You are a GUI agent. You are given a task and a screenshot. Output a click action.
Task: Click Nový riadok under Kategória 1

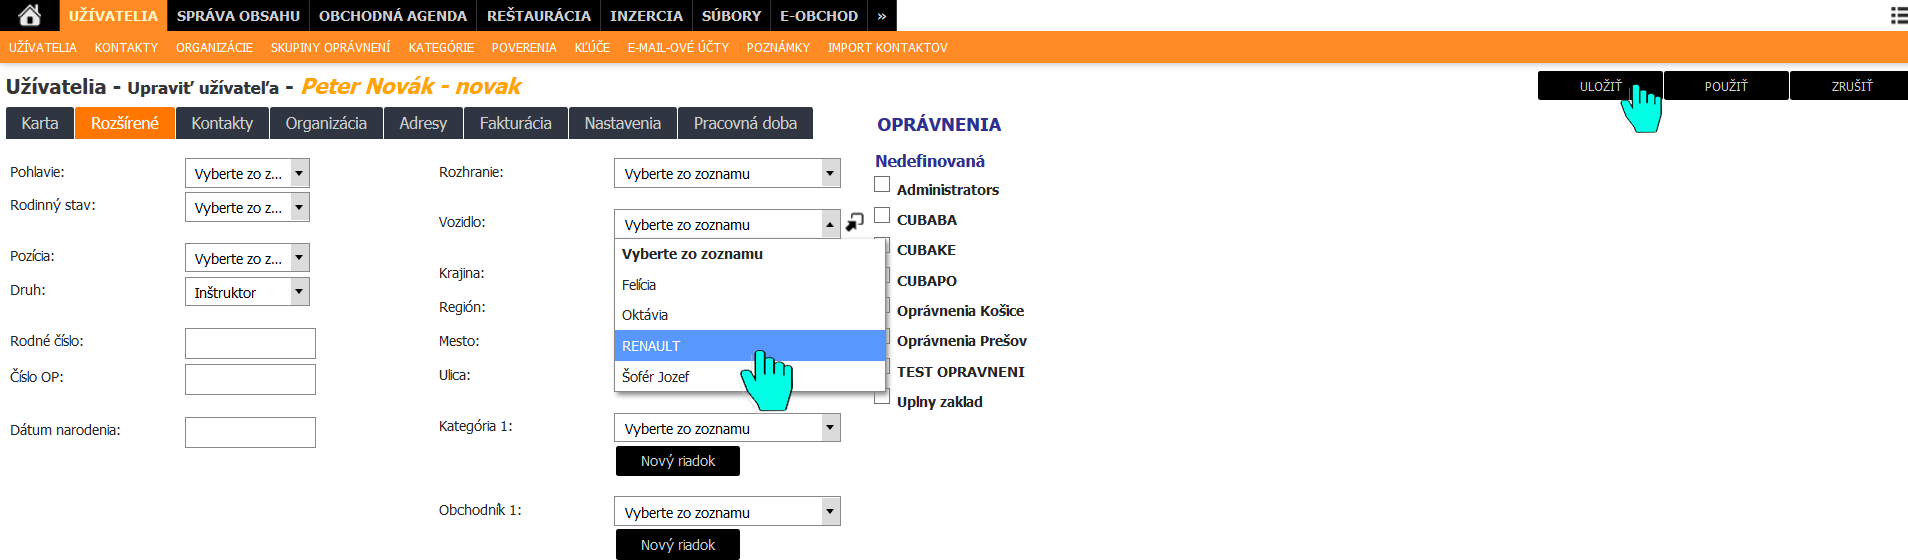coord(678,461)
